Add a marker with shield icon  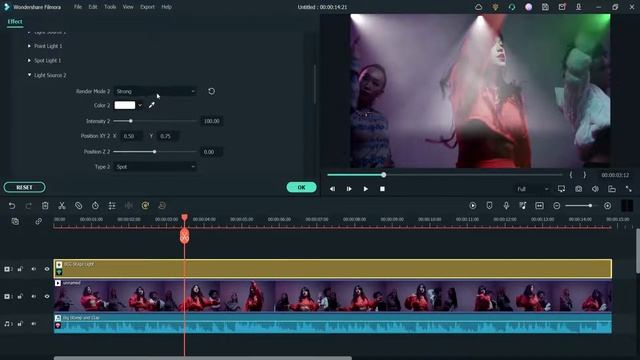click(489, 206)
